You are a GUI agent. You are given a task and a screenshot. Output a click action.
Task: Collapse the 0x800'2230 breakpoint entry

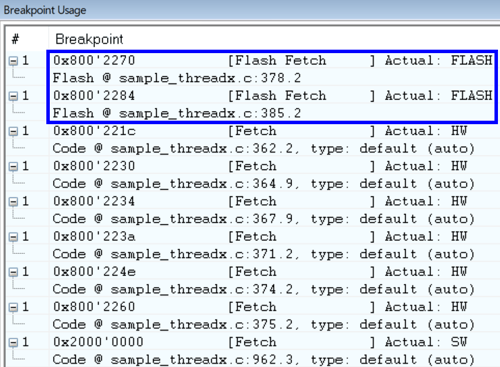tap(13, 167)
